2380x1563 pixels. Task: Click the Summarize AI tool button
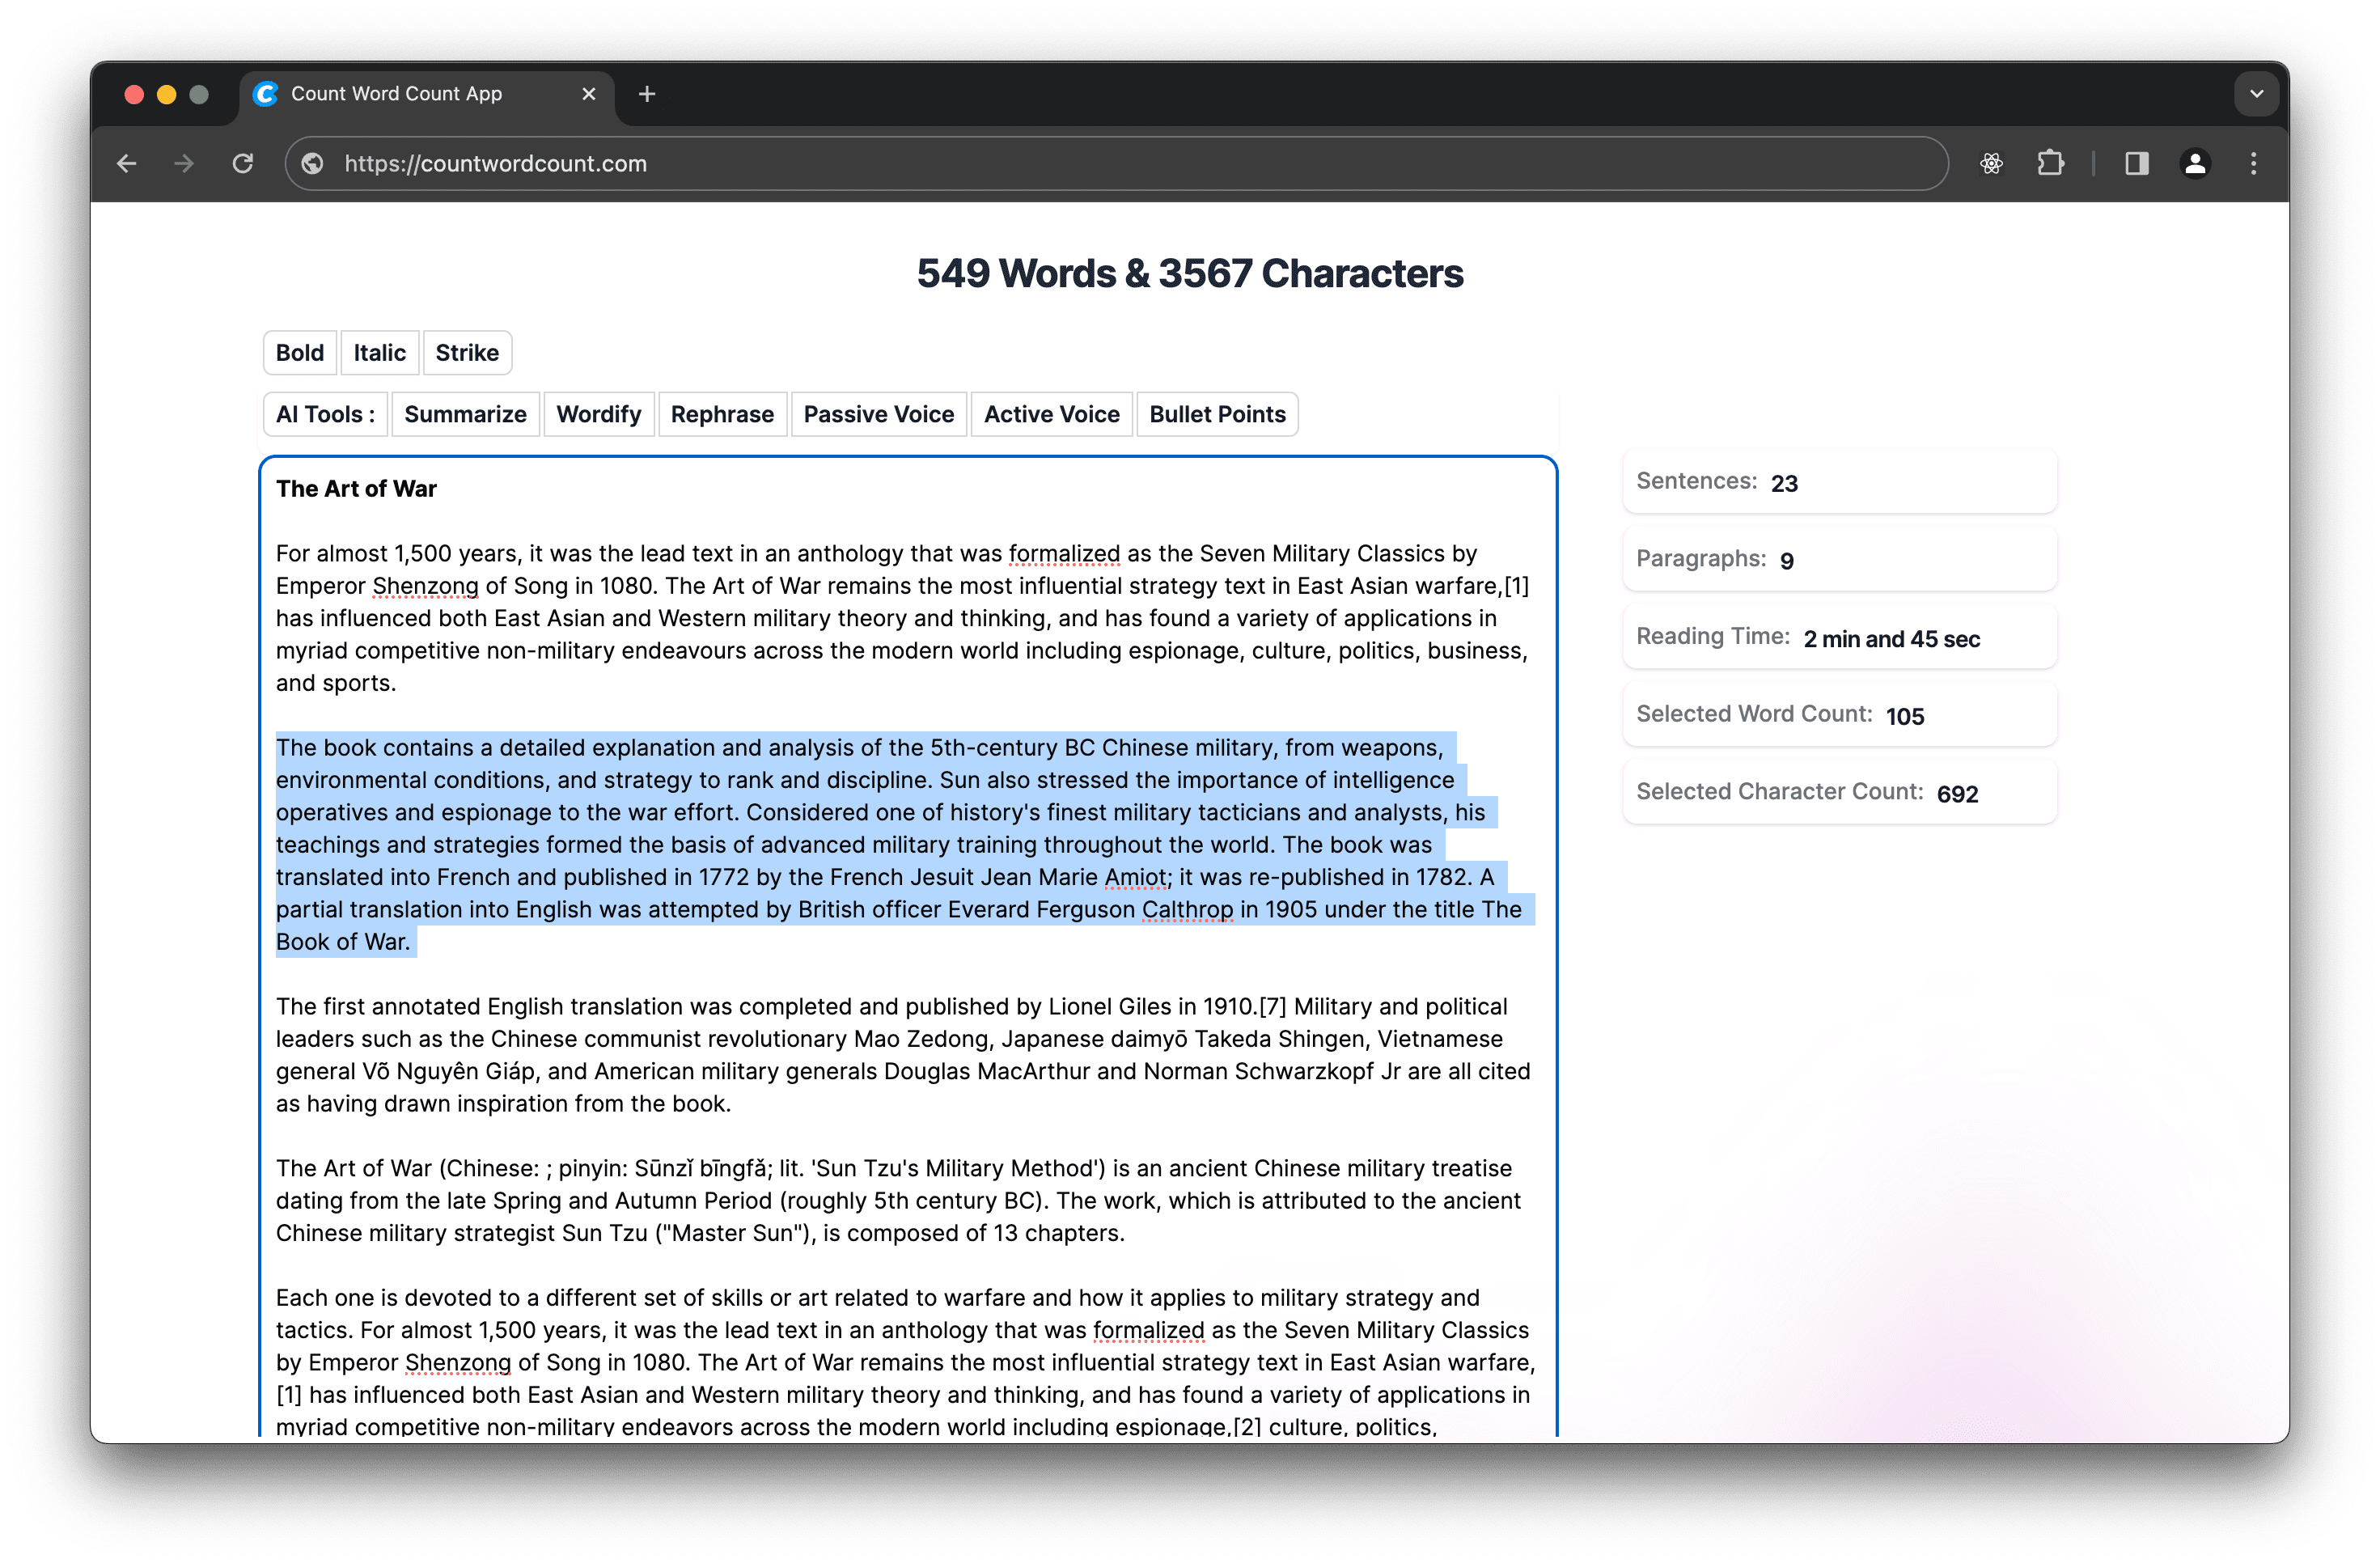465,414
